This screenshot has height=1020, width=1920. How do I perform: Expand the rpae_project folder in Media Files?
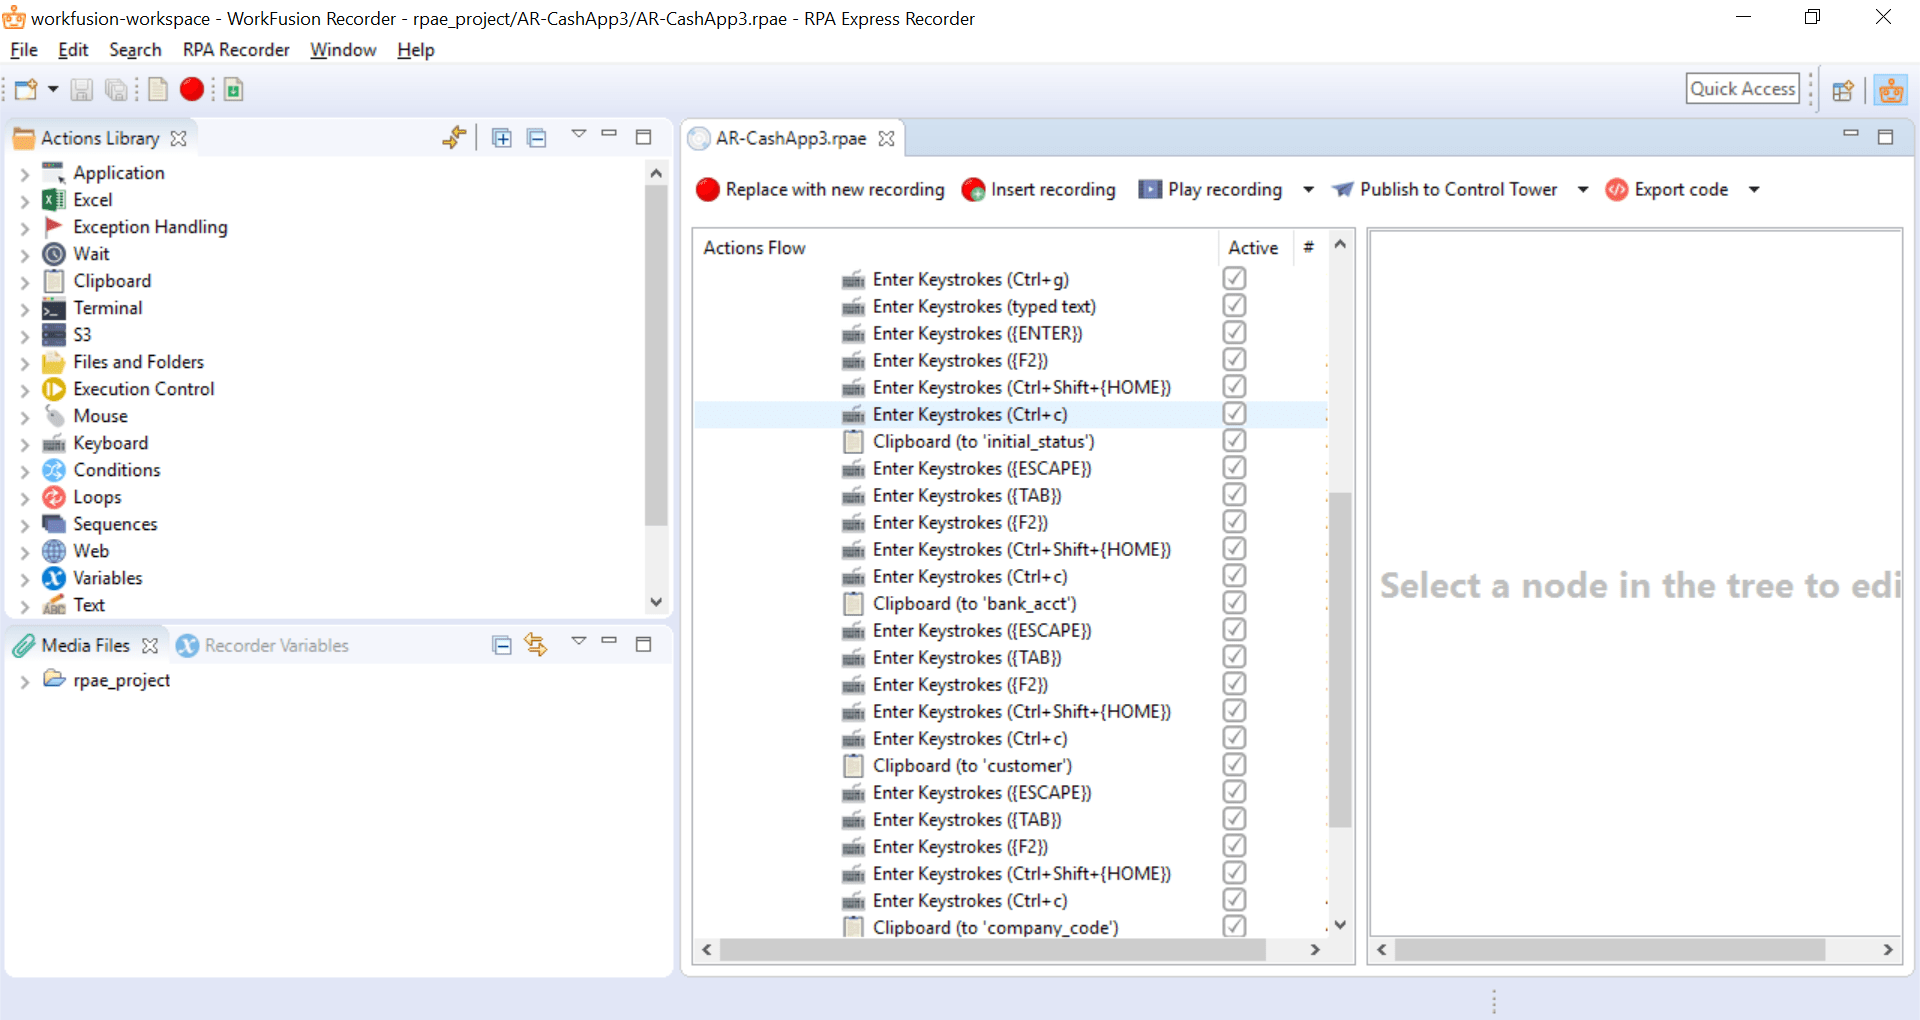[25, 681]
